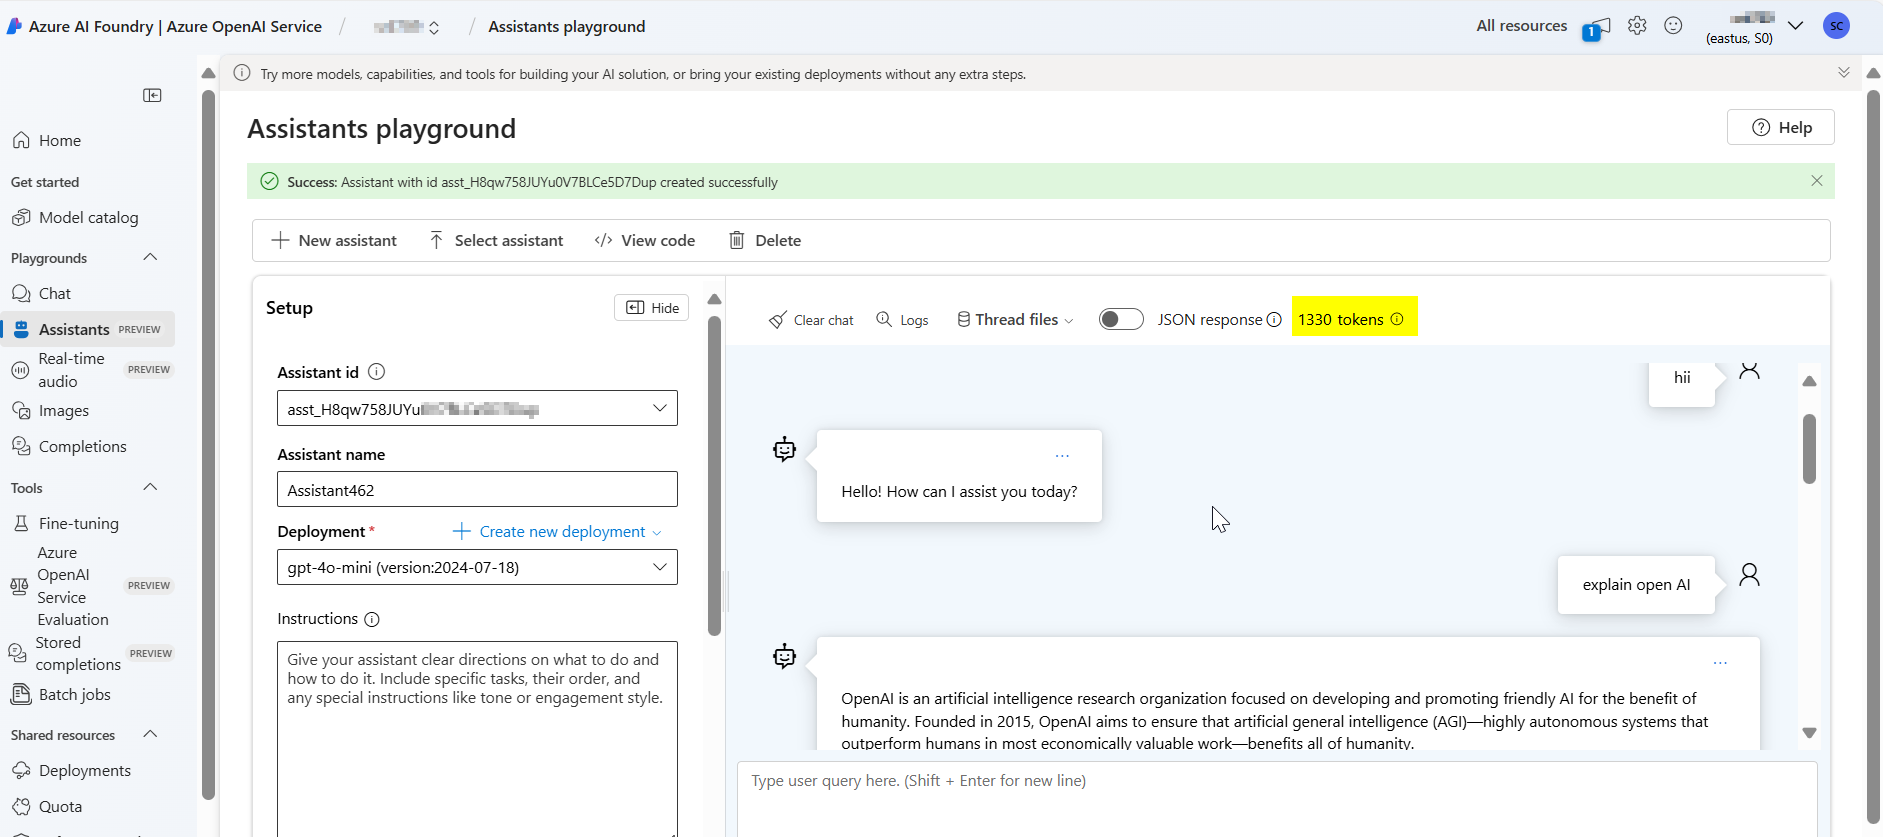
Task: Click the Help button
Action: 1780,127
